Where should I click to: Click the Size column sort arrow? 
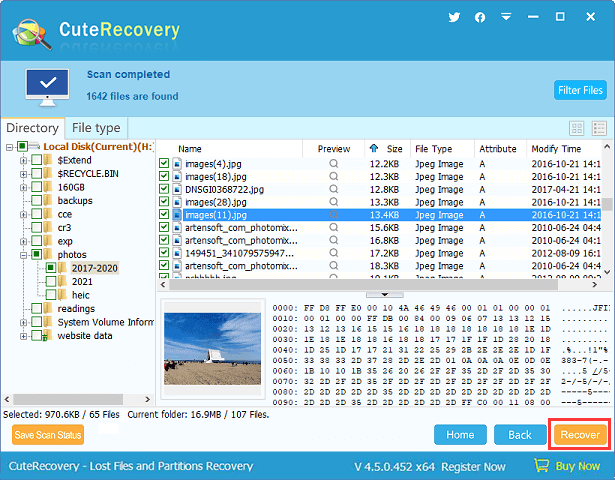374,148
